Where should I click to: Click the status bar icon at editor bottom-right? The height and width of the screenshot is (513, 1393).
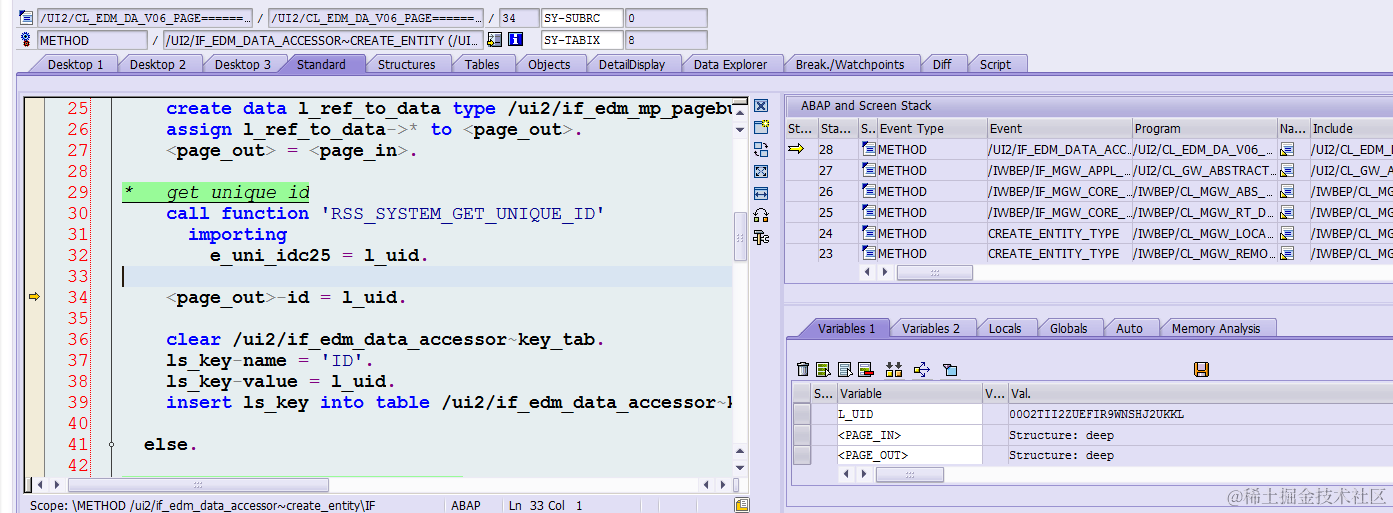pos(741,505)
